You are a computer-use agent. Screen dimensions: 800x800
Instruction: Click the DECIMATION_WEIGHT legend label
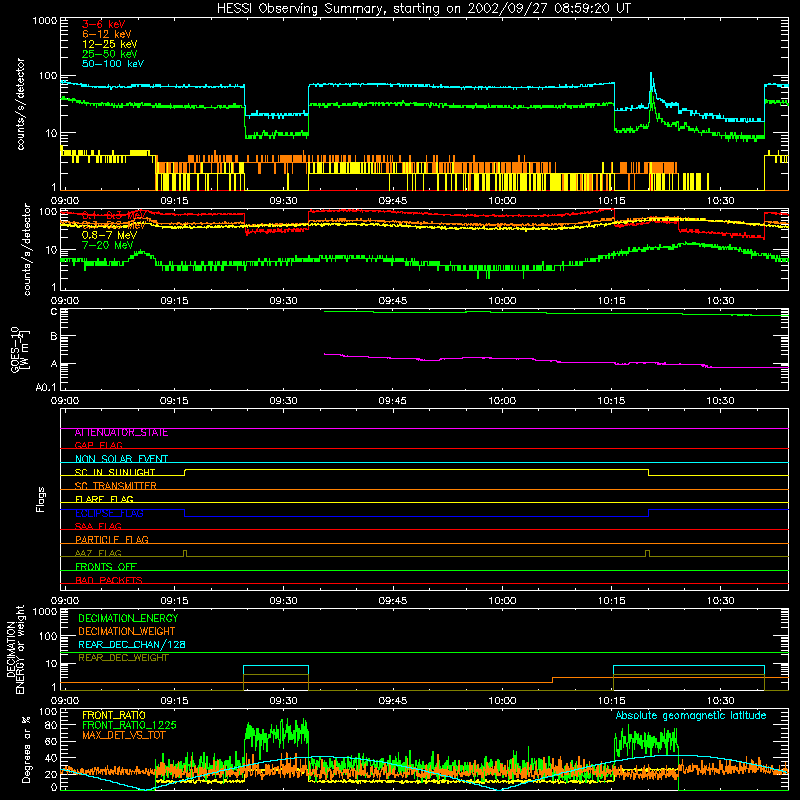click(127, 632)
